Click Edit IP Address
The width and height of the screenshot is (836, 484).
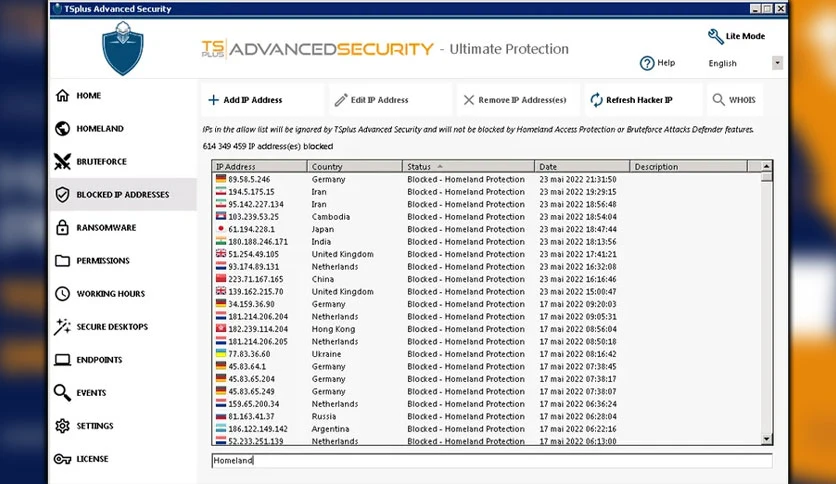(x=390, y=100)
